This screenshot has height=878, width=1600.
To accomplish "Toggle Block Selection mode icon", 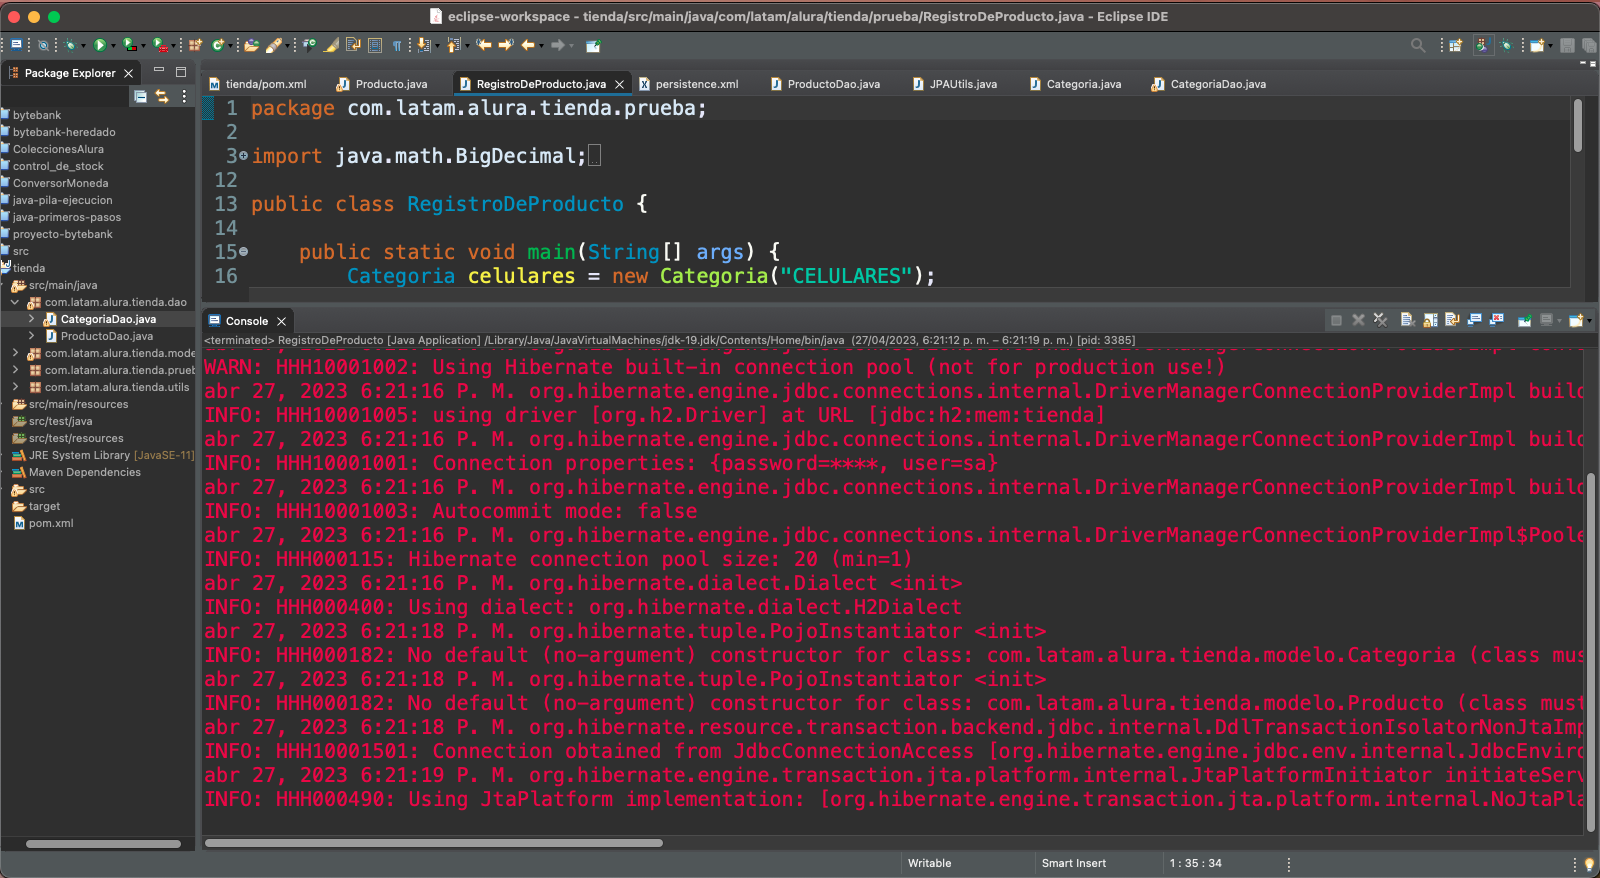I will click(x=375, y=45).
